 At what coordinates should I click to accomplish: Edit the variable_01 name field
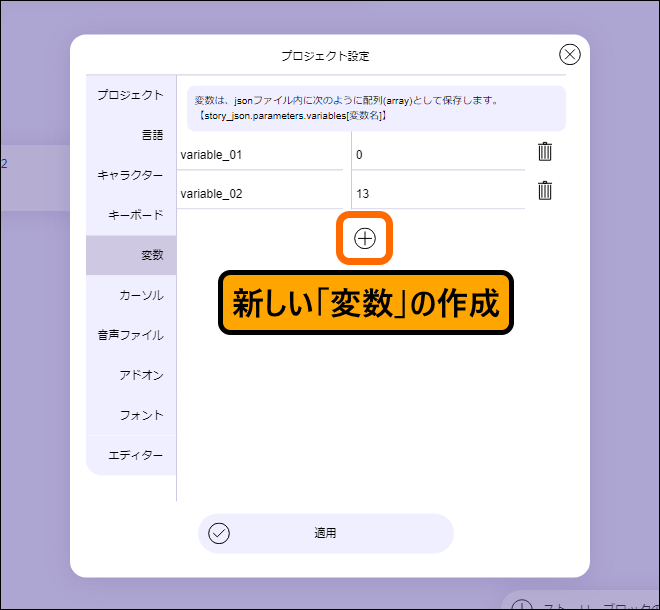click(261, 155)
